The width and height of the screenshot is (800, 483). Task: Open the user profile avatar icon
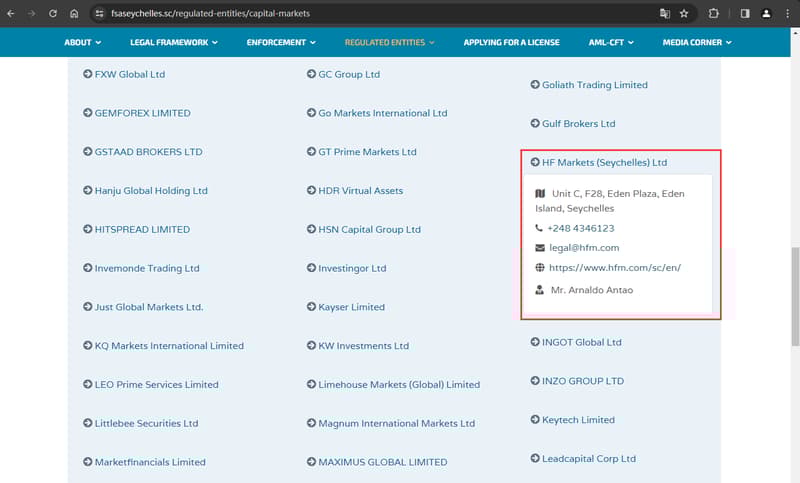(766, 14)
